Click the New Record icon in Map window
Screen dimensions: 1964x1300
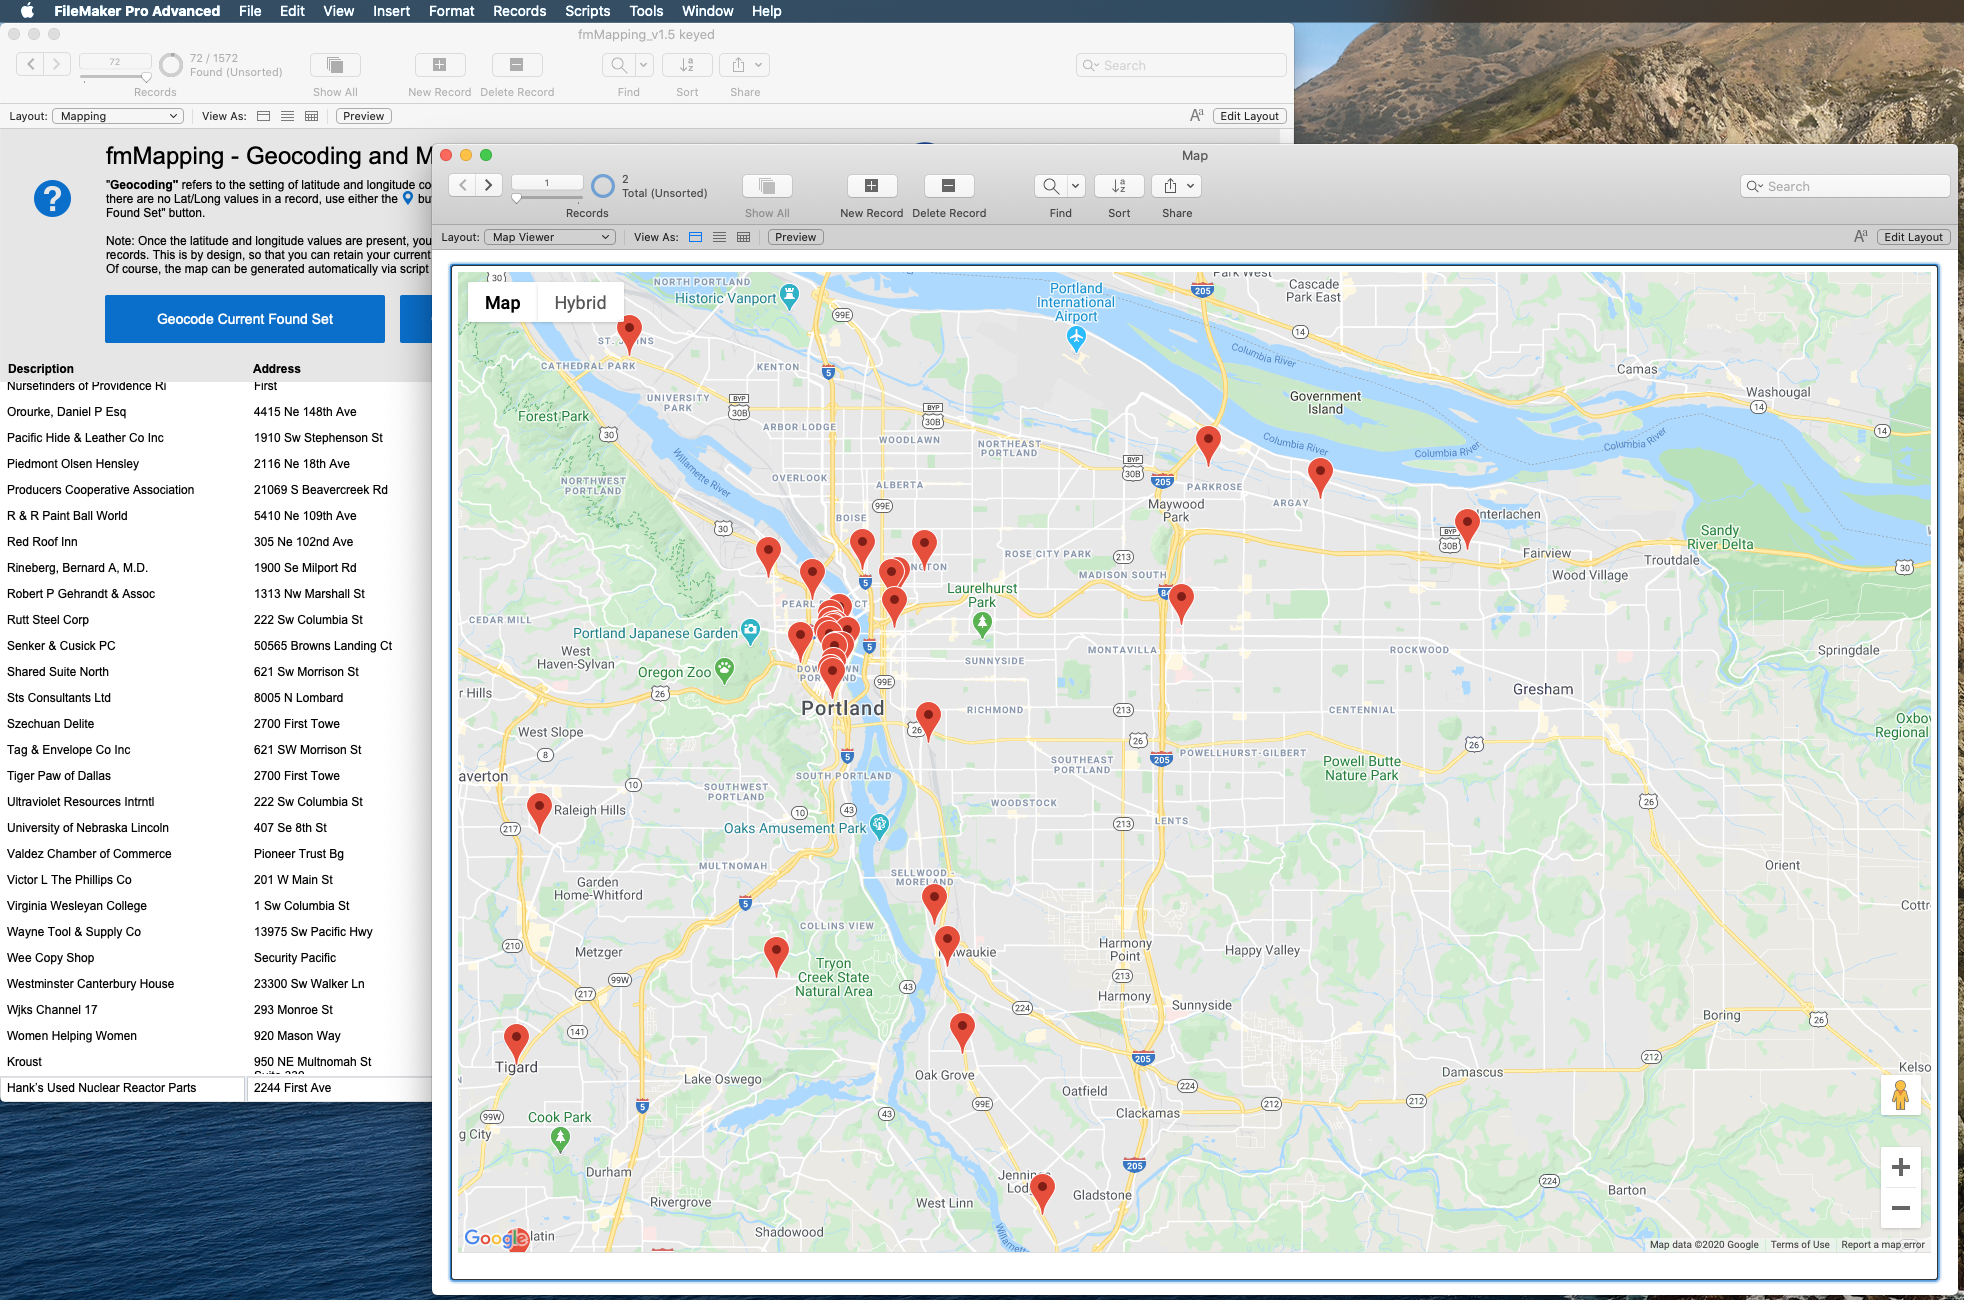pos(871,186)
